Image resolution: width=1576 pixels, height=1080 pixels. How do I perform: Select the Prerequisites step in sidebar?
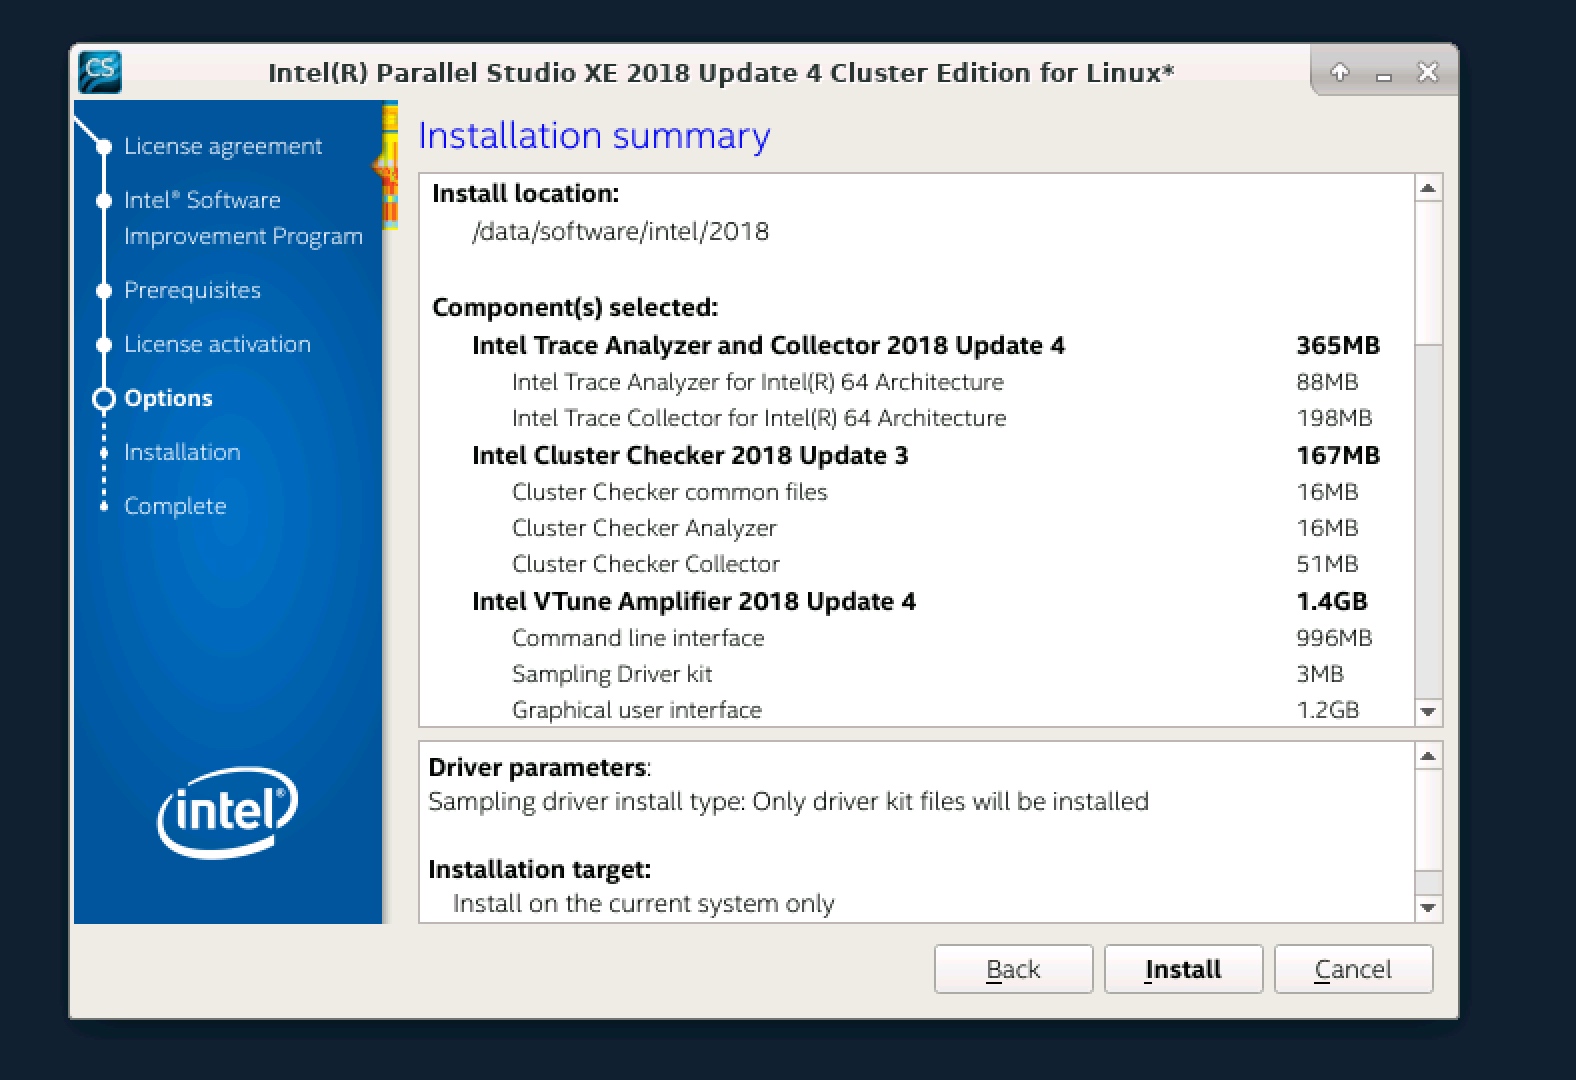click(x=192, y=290)
